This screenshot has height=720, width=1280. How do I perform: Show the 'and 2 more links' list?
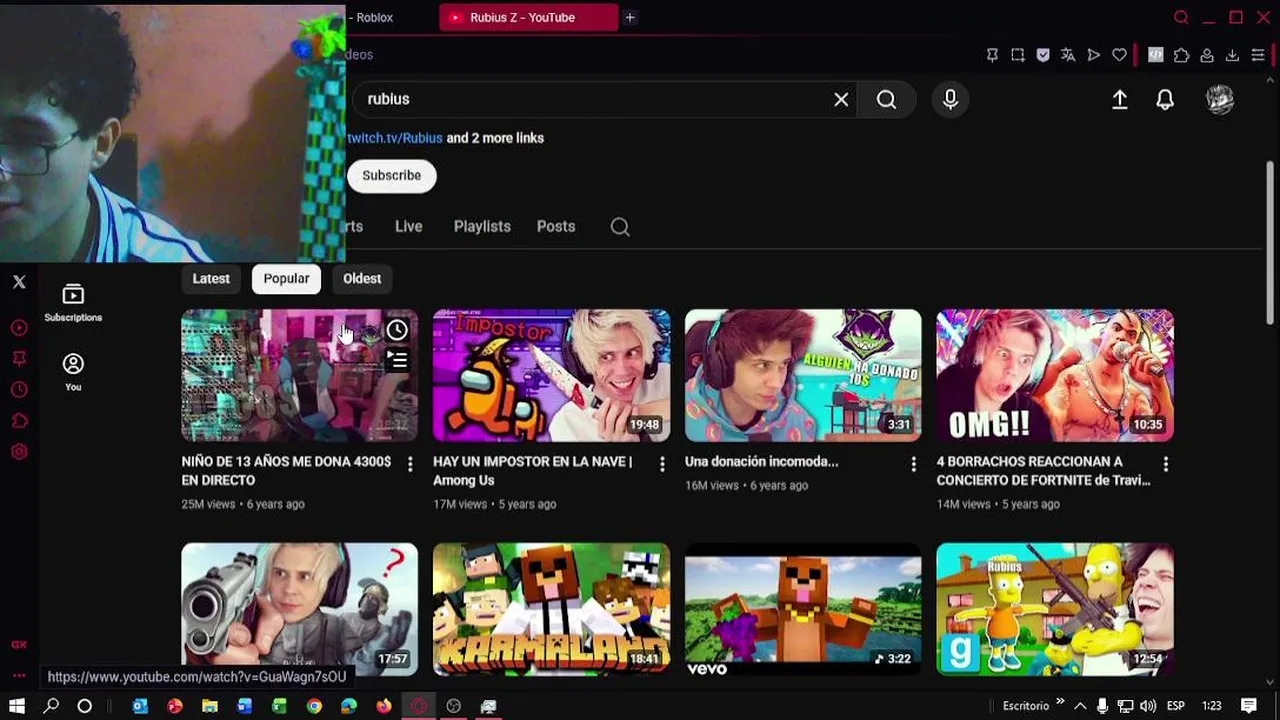coord(495,138)
